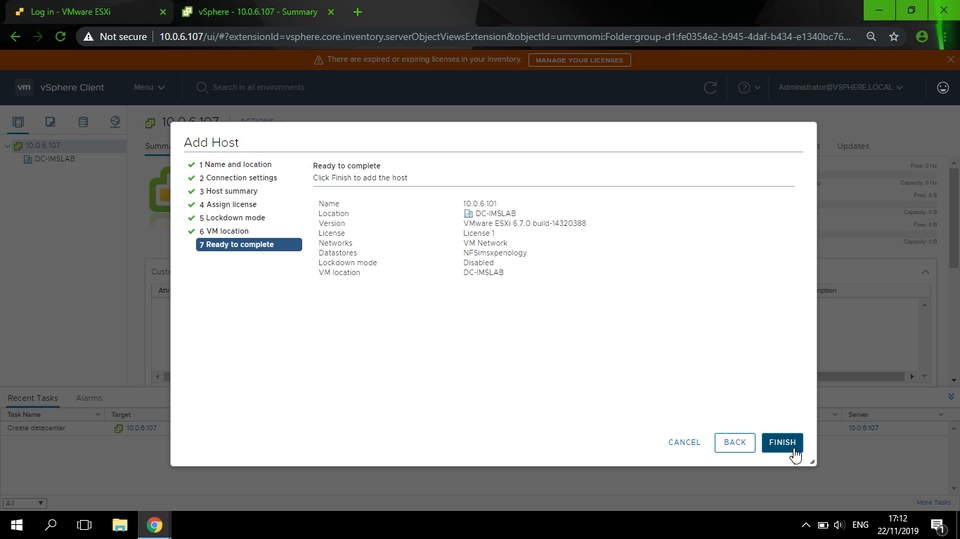Open the Networking inventory icon
Screen dimensions: 960x539
pos(115,122)
